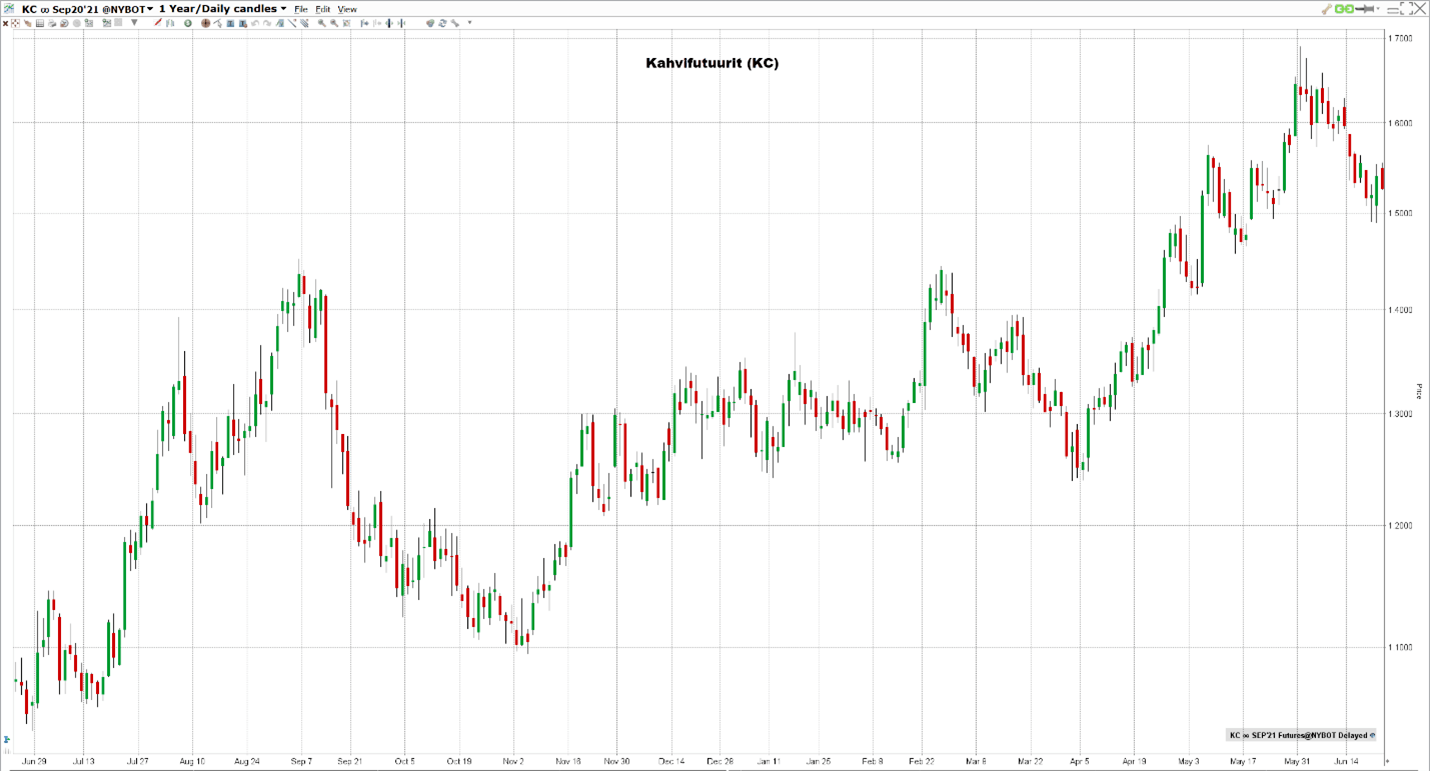The height and width of the screenshot is (771, 1430).
Task: Click the globe icon in the toolbar
Action: click(x=430, y=23)
